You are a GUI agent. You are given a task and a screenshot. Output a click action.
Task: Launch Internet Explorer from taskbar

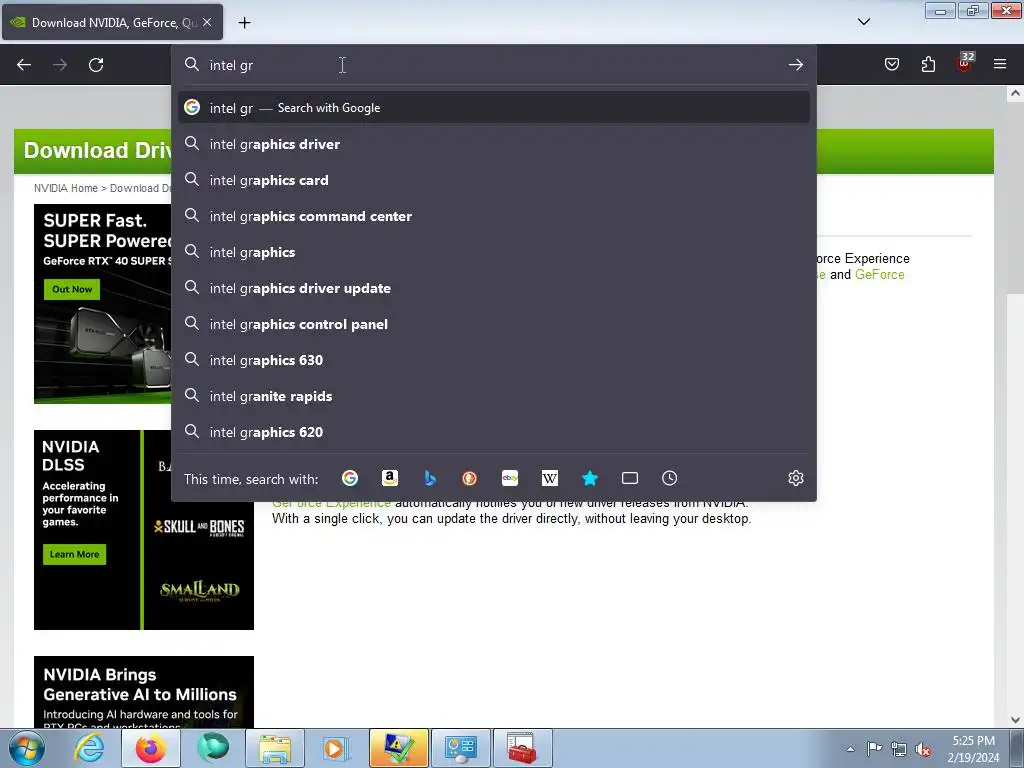tap(89, 748)
